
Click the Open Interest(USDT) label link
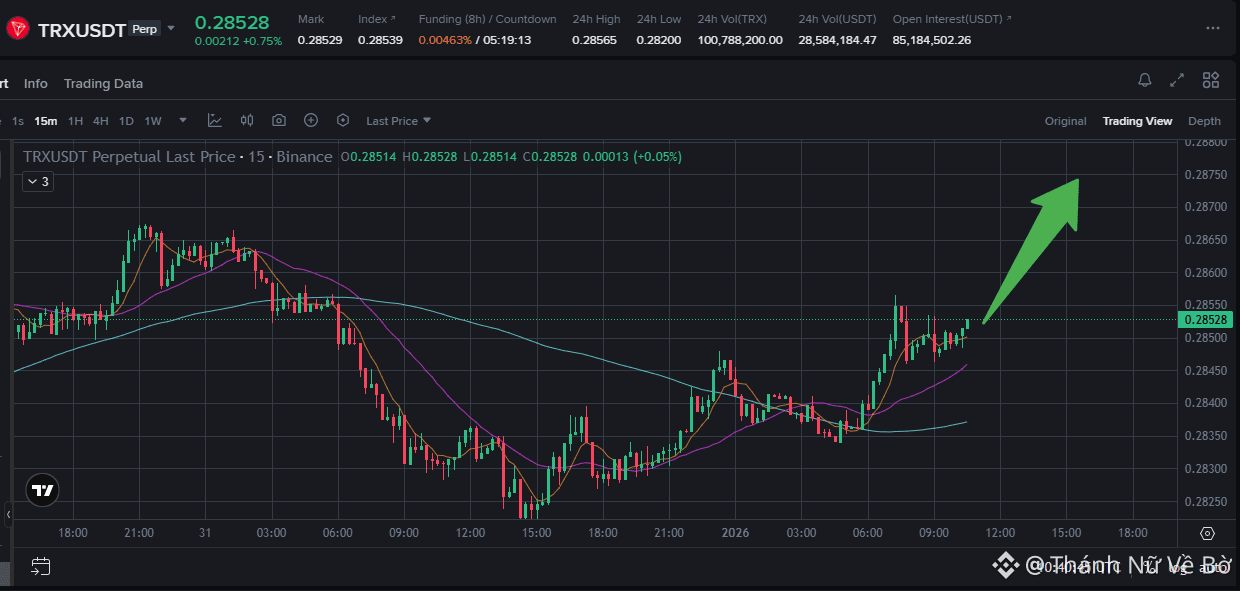(x=952, y=19)
